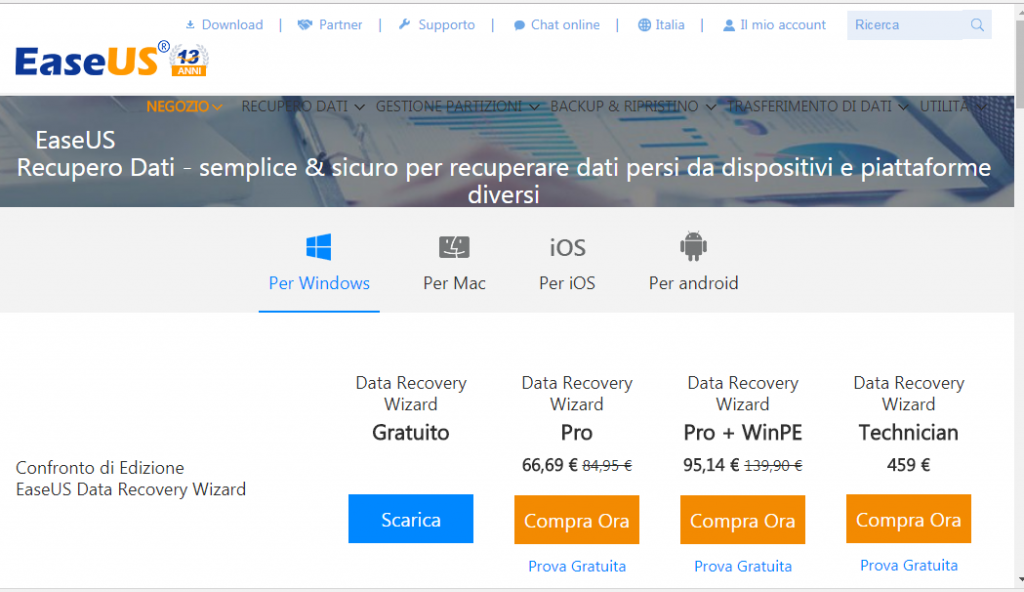Click Compra Ora for Pro + WinPE
Screen dimensions: 1024x592
point(743,519)
